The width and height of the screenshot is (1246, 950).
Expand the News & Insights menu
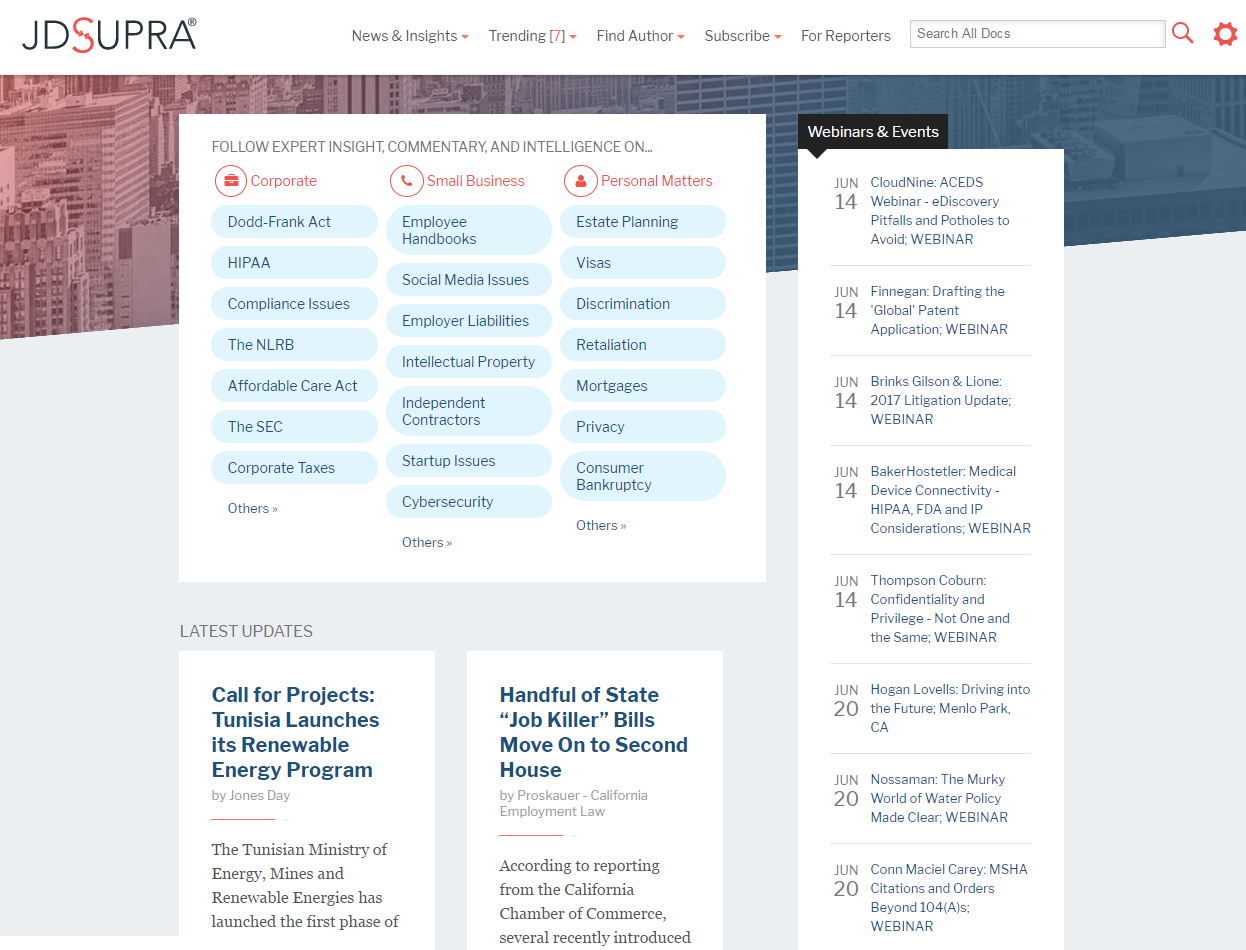coord(410,36)
